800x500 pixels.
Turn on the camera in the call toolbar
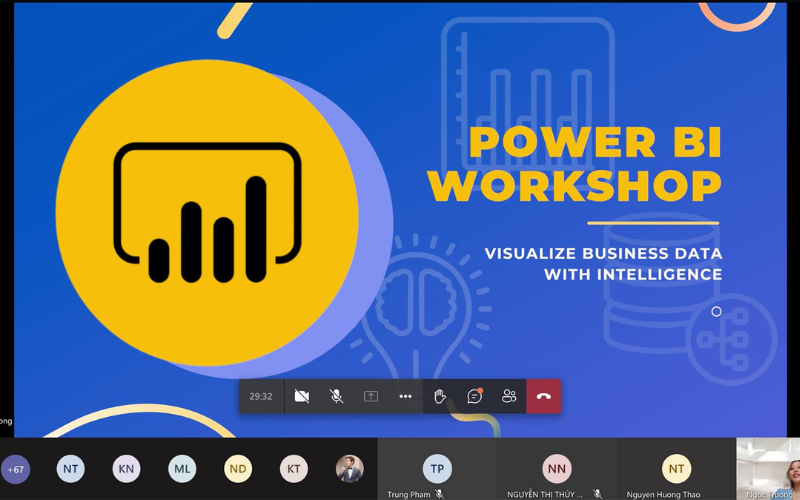point(302,396)
